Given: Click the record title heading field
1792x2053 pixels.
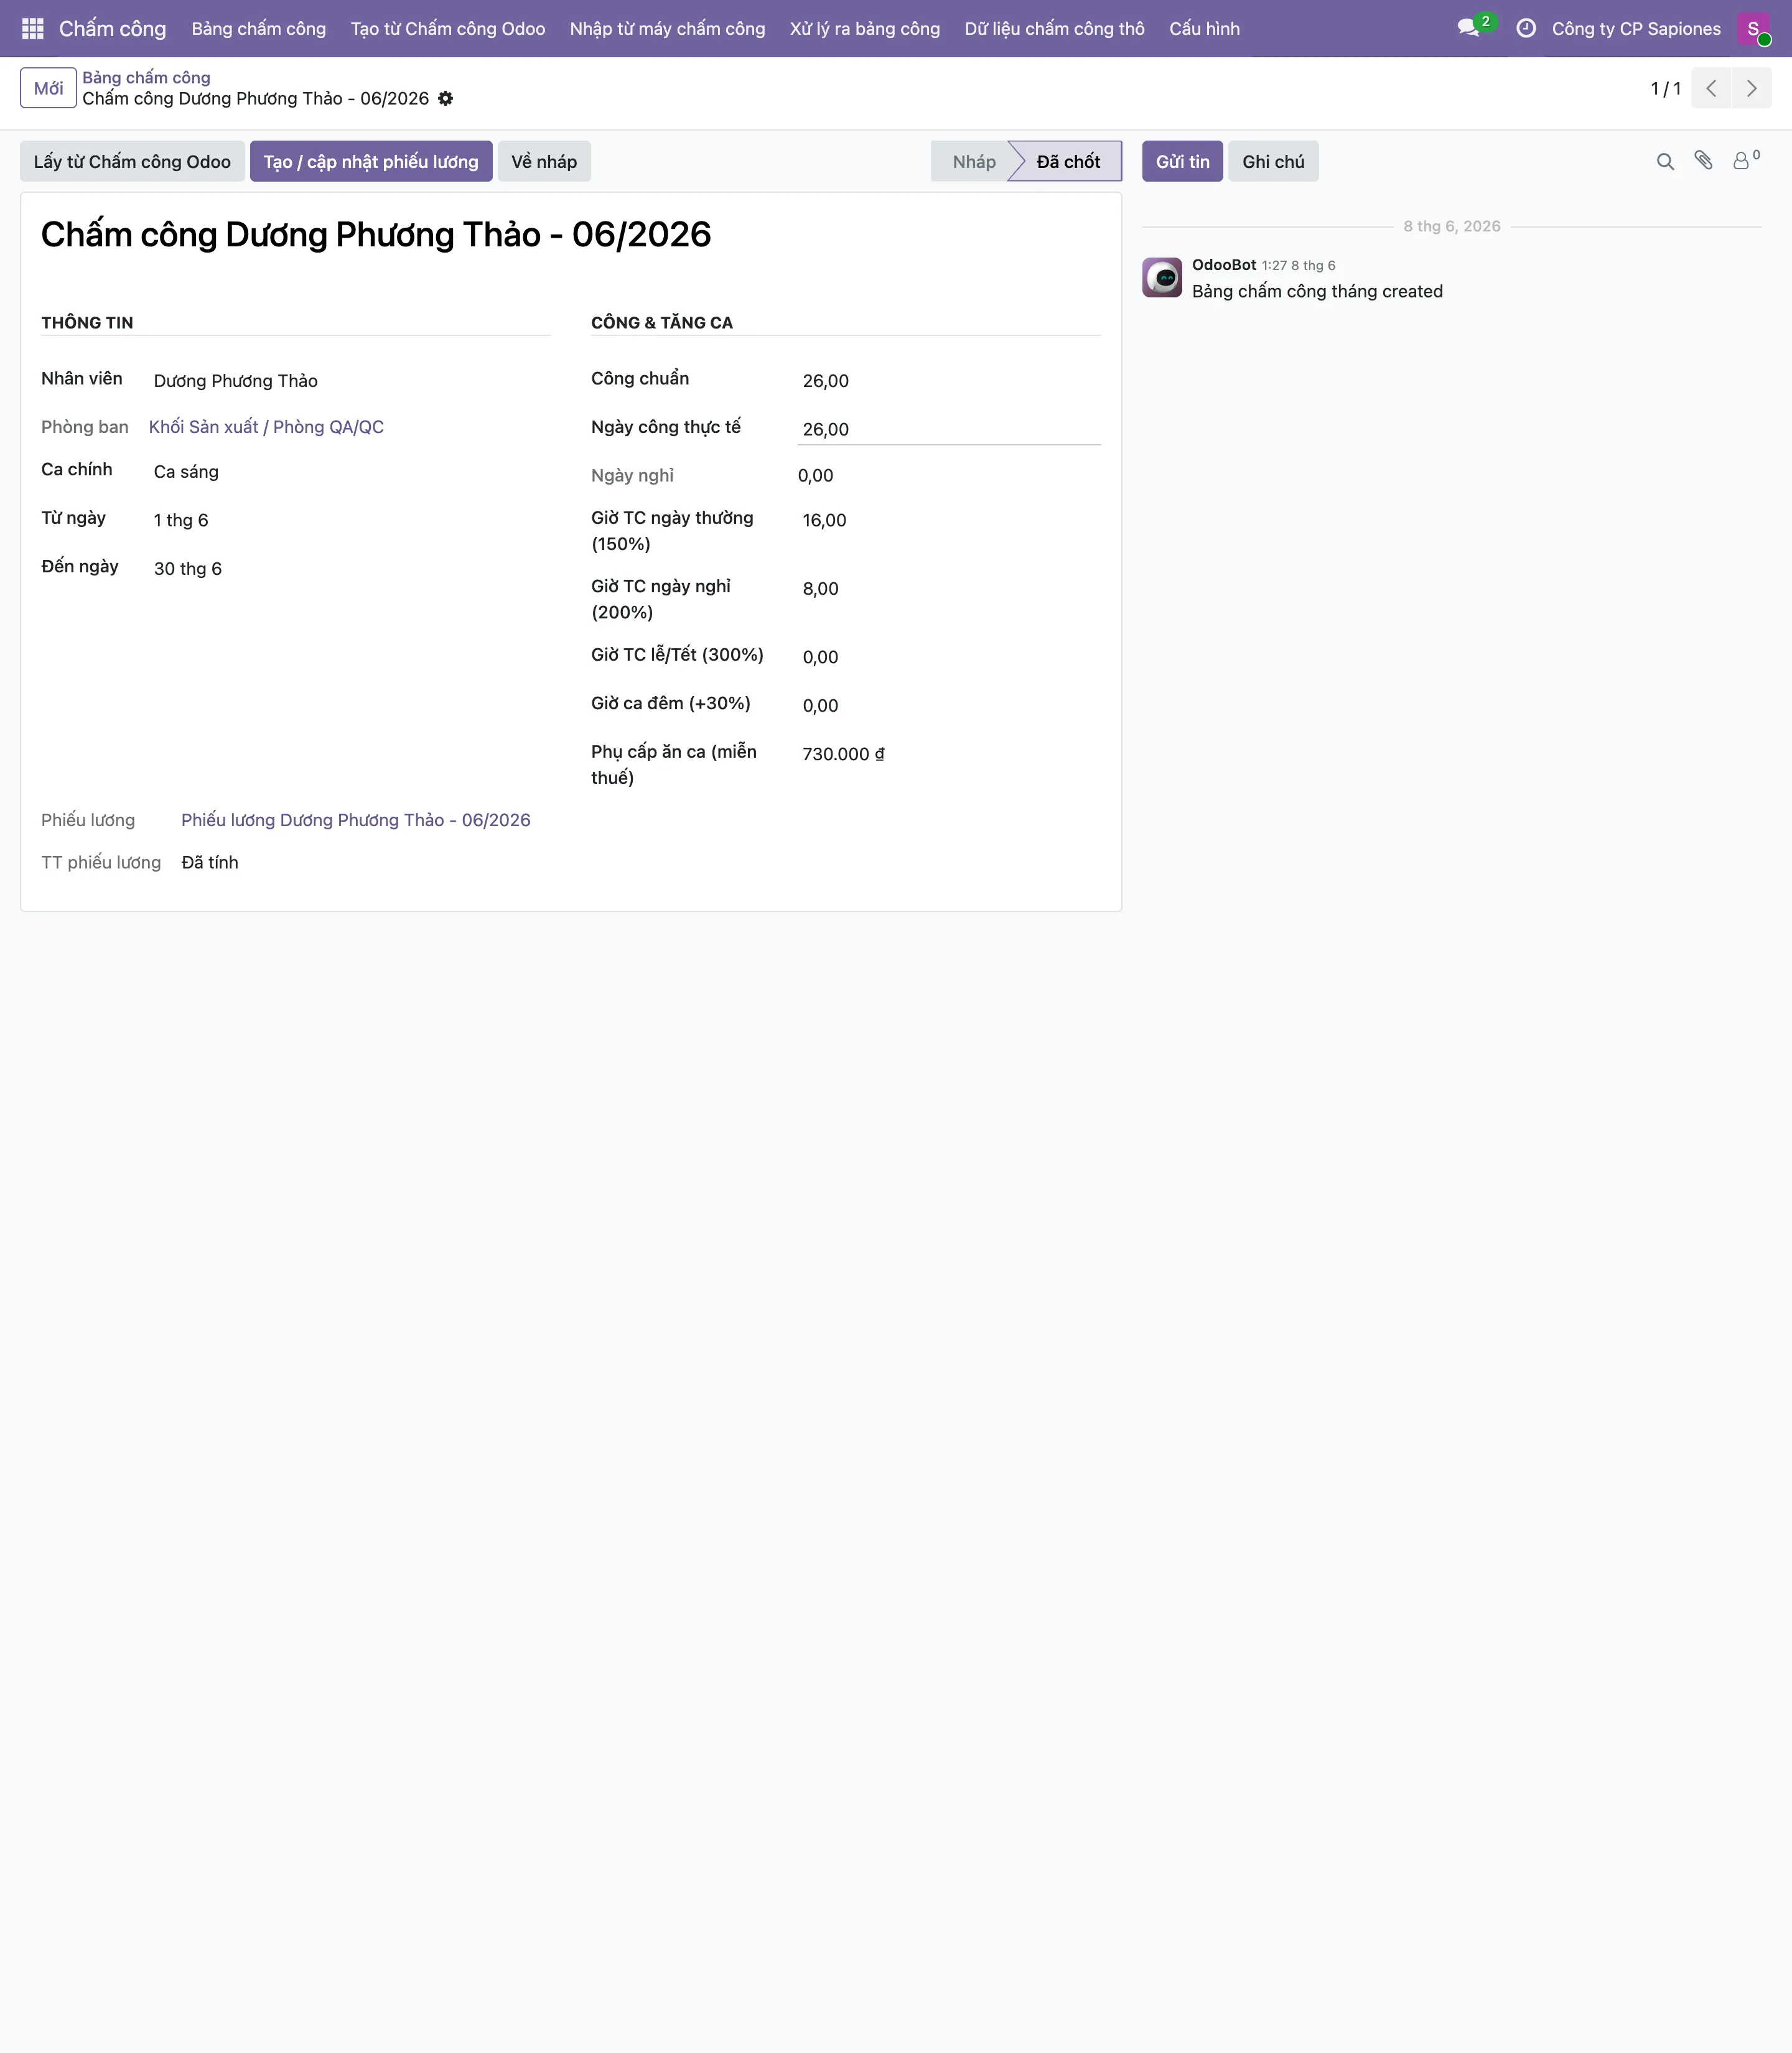Looking at the screenshot, I should (571, 235).
